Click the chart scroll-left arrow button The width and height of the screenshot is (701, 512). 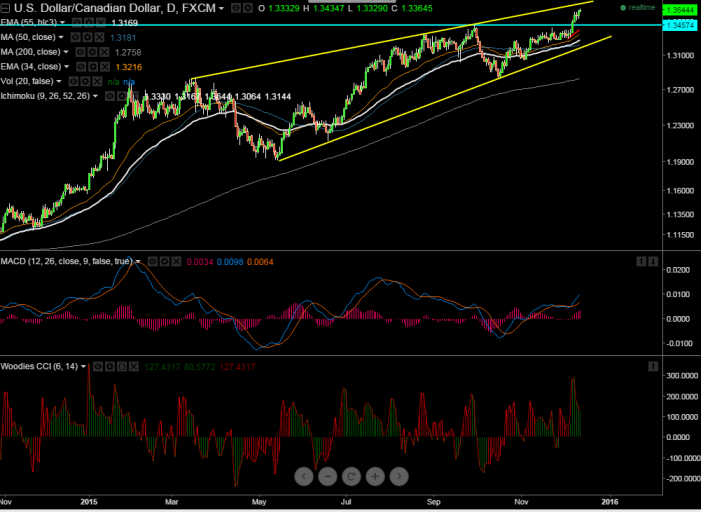304,477
